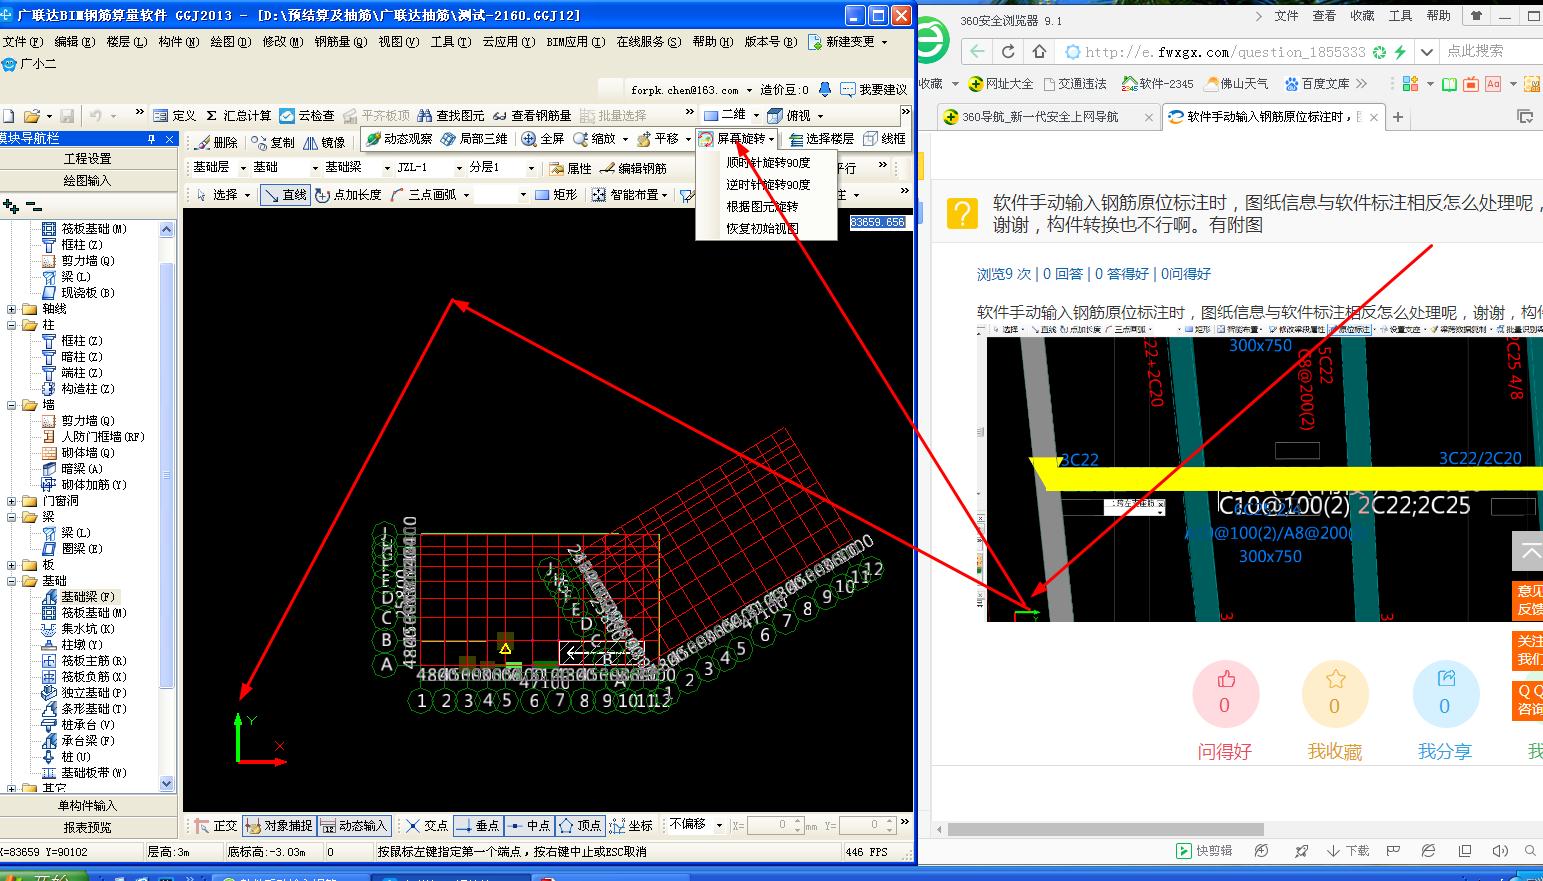Viewport: 1543px width, 881px height.
Task: Select 点加长度 point plus length tool
Action: tap(348, 195)
